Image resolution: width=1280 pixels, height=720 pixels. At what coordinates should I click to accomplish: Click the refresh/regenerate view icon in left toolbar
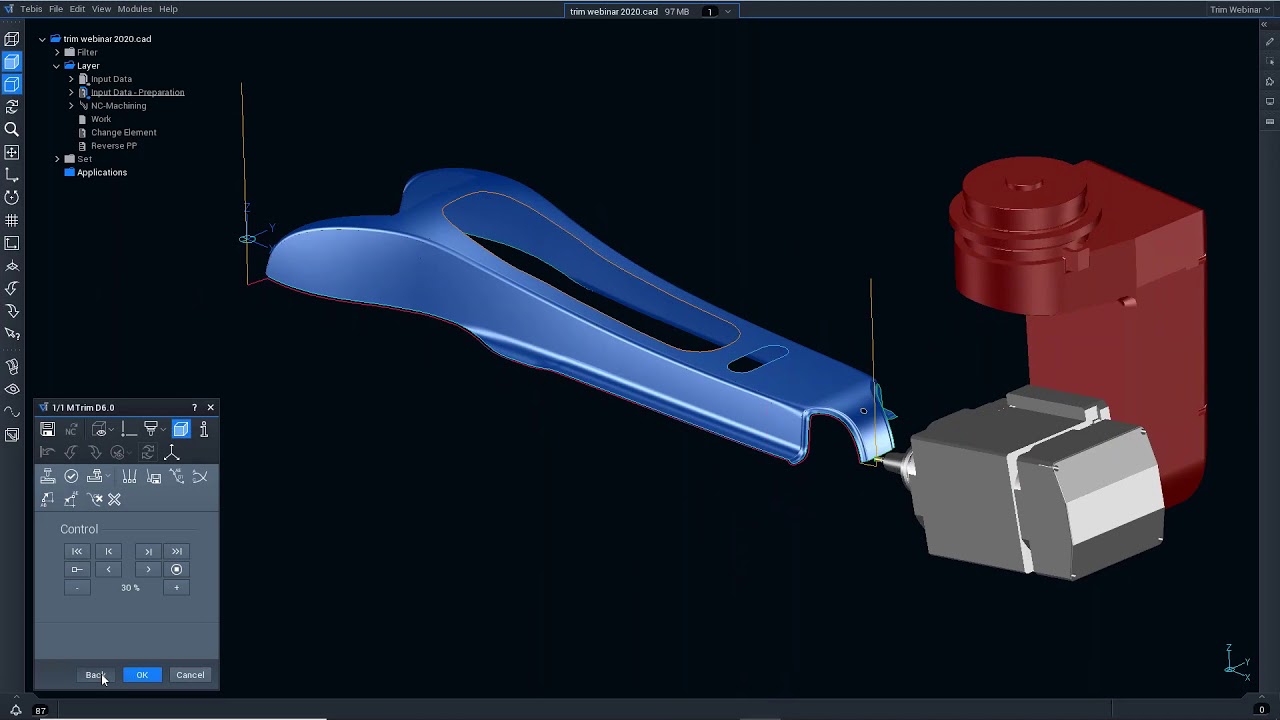[12, 107]
